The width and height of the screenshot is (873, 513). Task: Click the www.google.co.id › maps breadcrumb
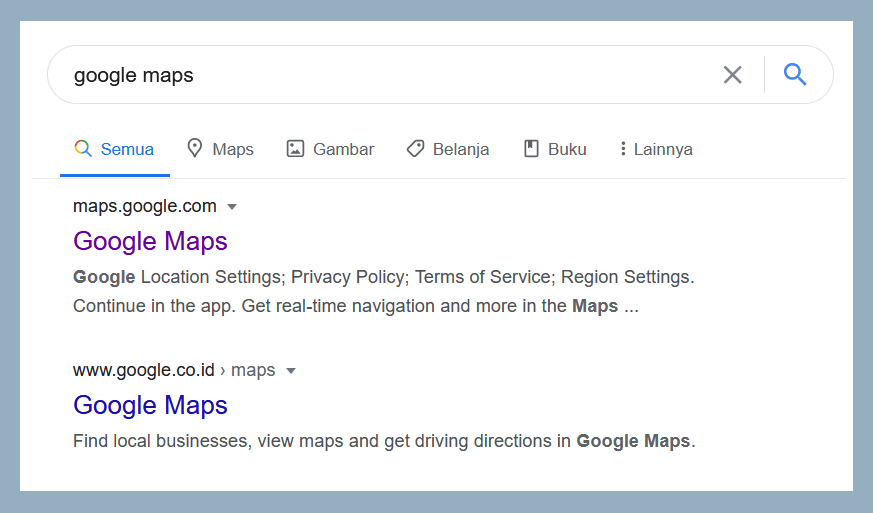click(x=174, y=370)
